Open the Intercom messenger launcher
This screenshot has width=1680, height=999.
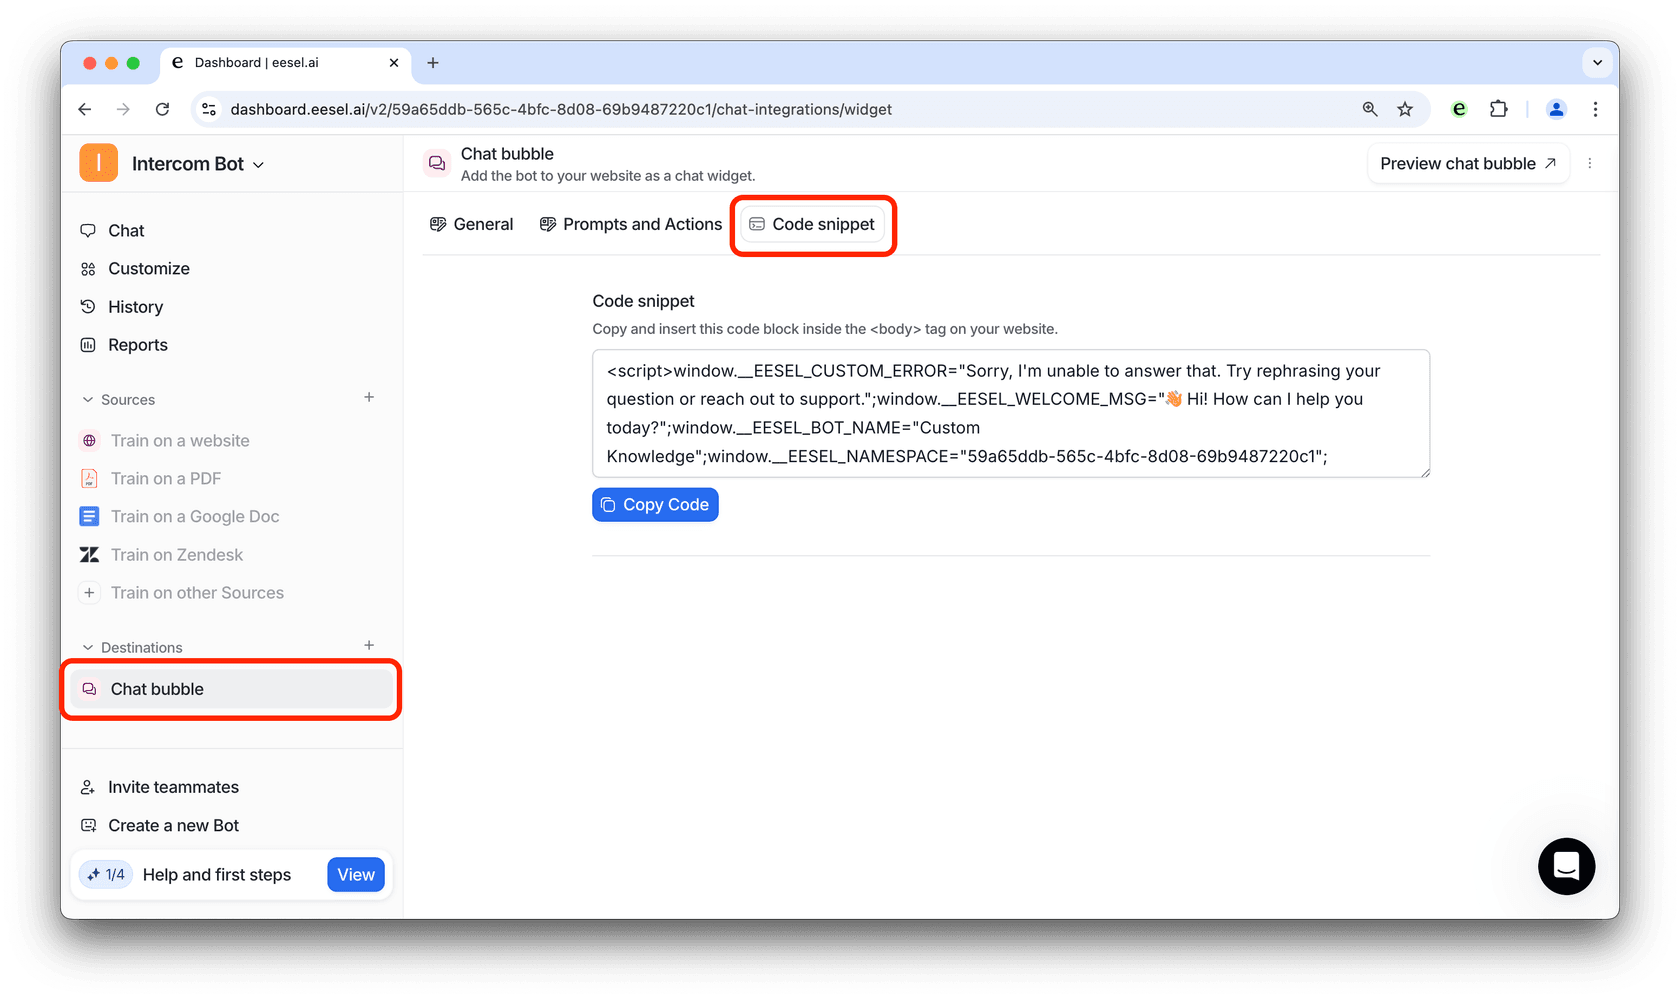(x=1566, y=866)
